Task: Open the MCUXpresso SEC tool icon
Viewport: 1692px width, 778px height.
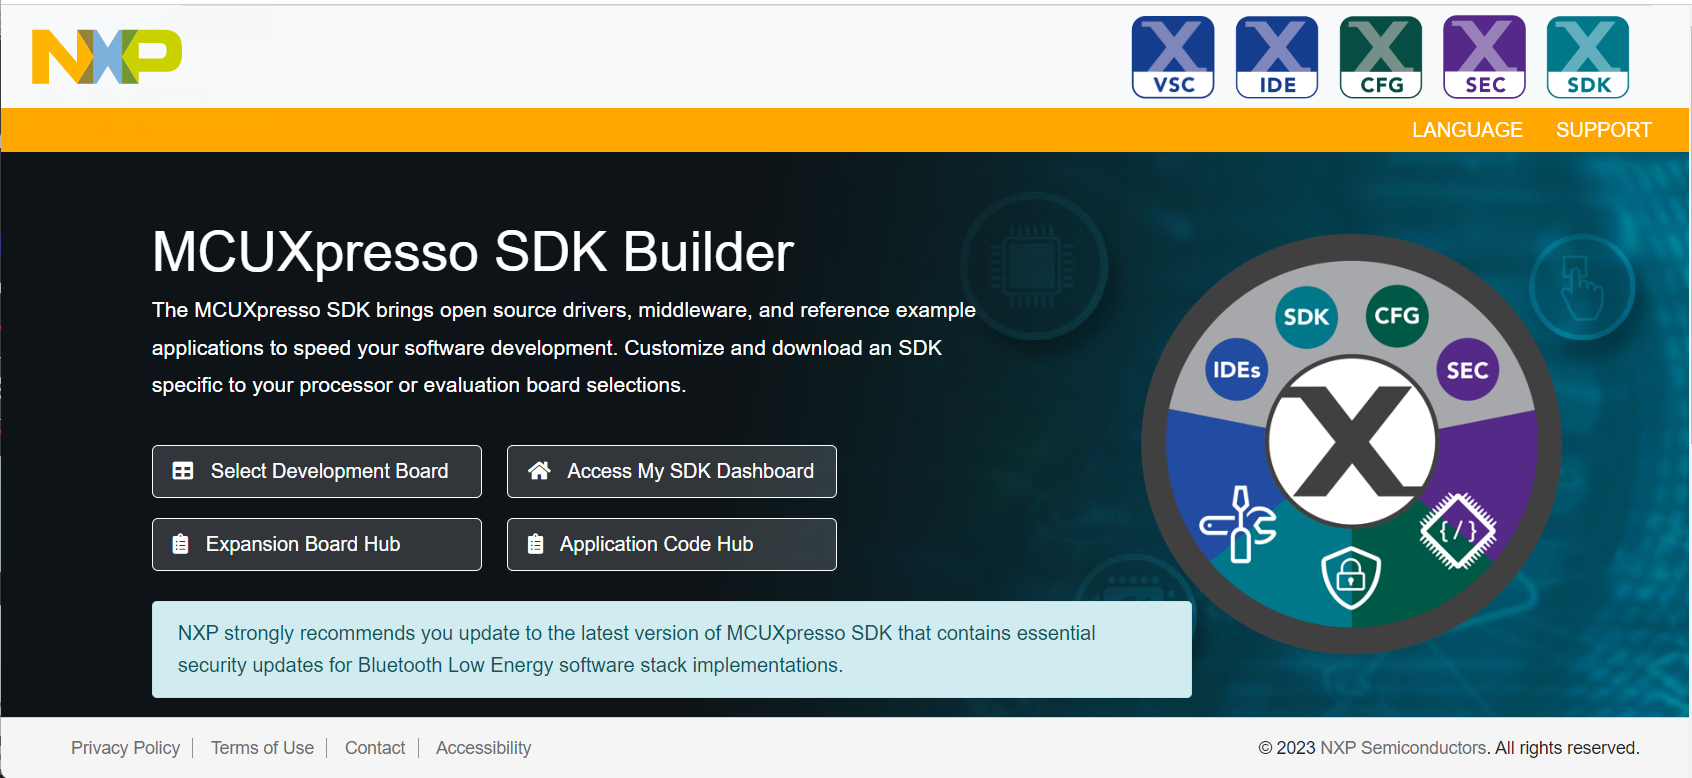Action: (x=1485, y=57)
